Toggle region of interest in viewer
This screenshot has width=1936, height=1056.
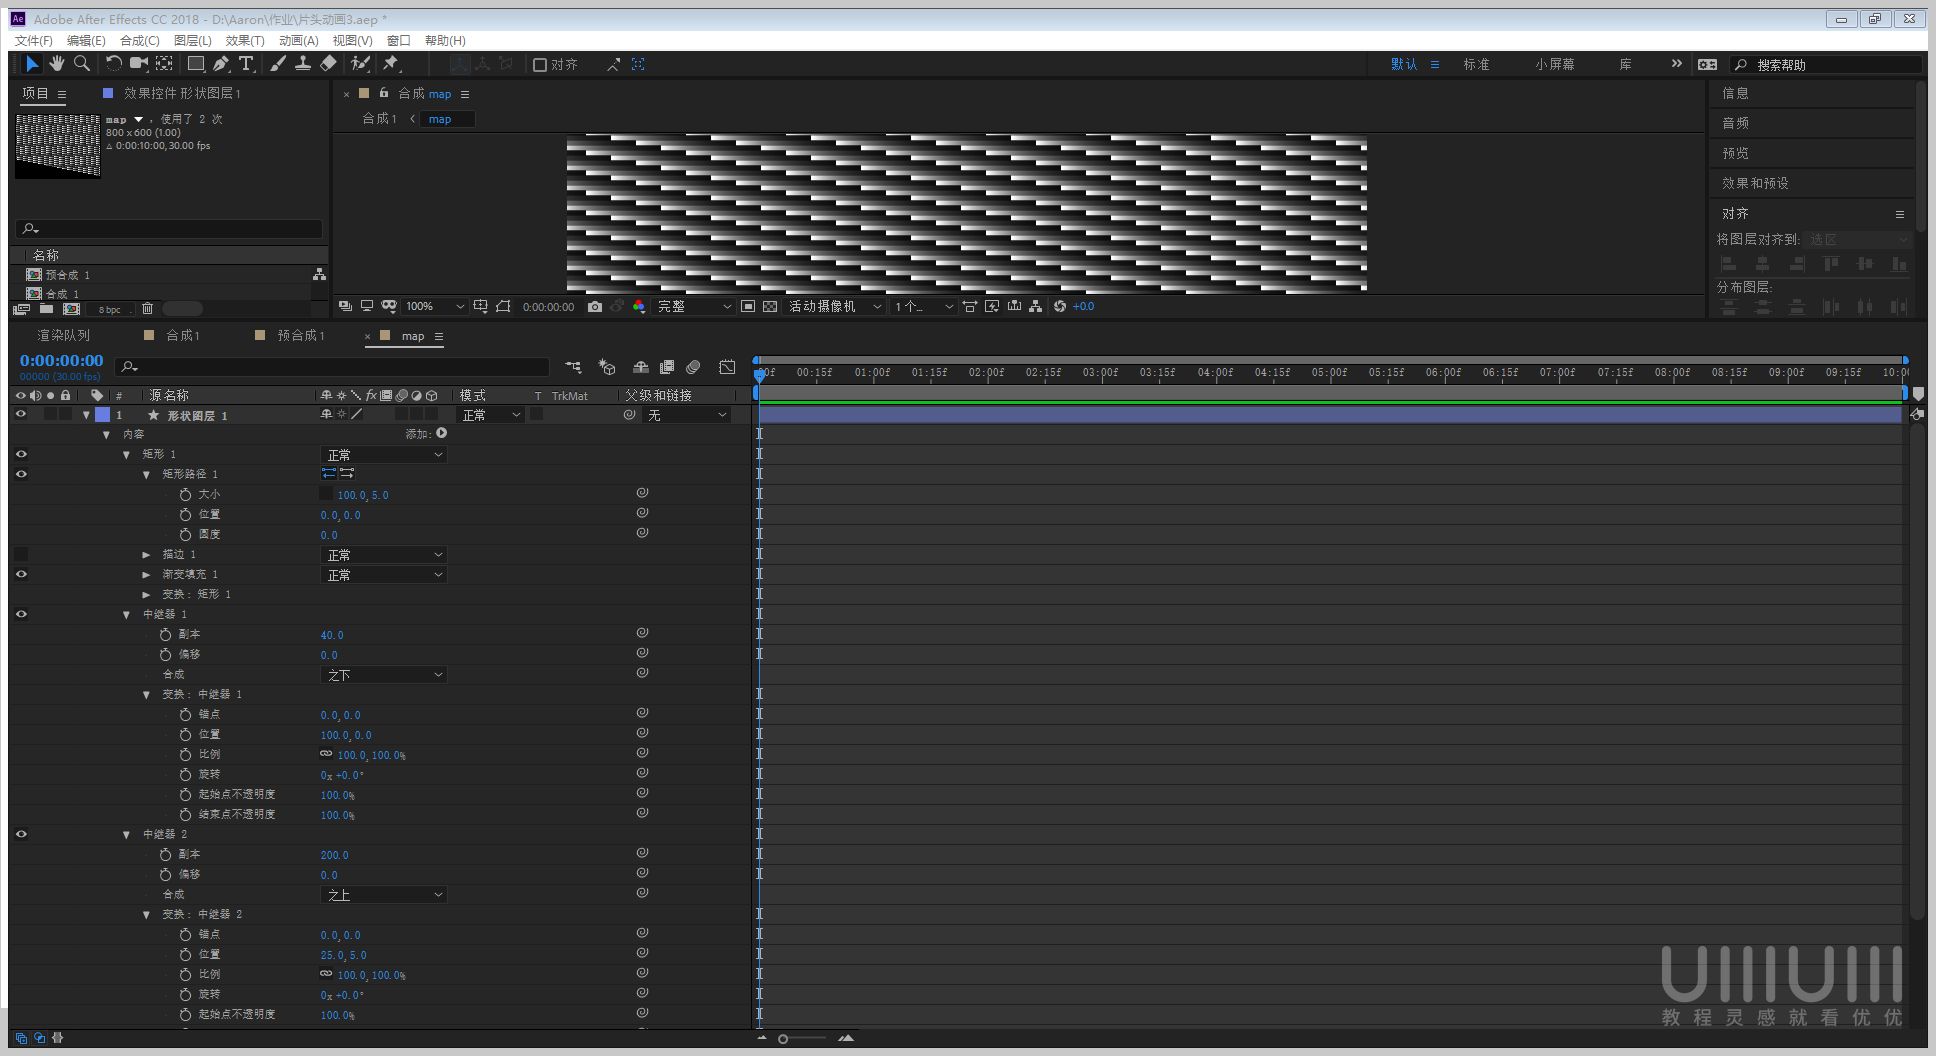[x=748, y=306]
